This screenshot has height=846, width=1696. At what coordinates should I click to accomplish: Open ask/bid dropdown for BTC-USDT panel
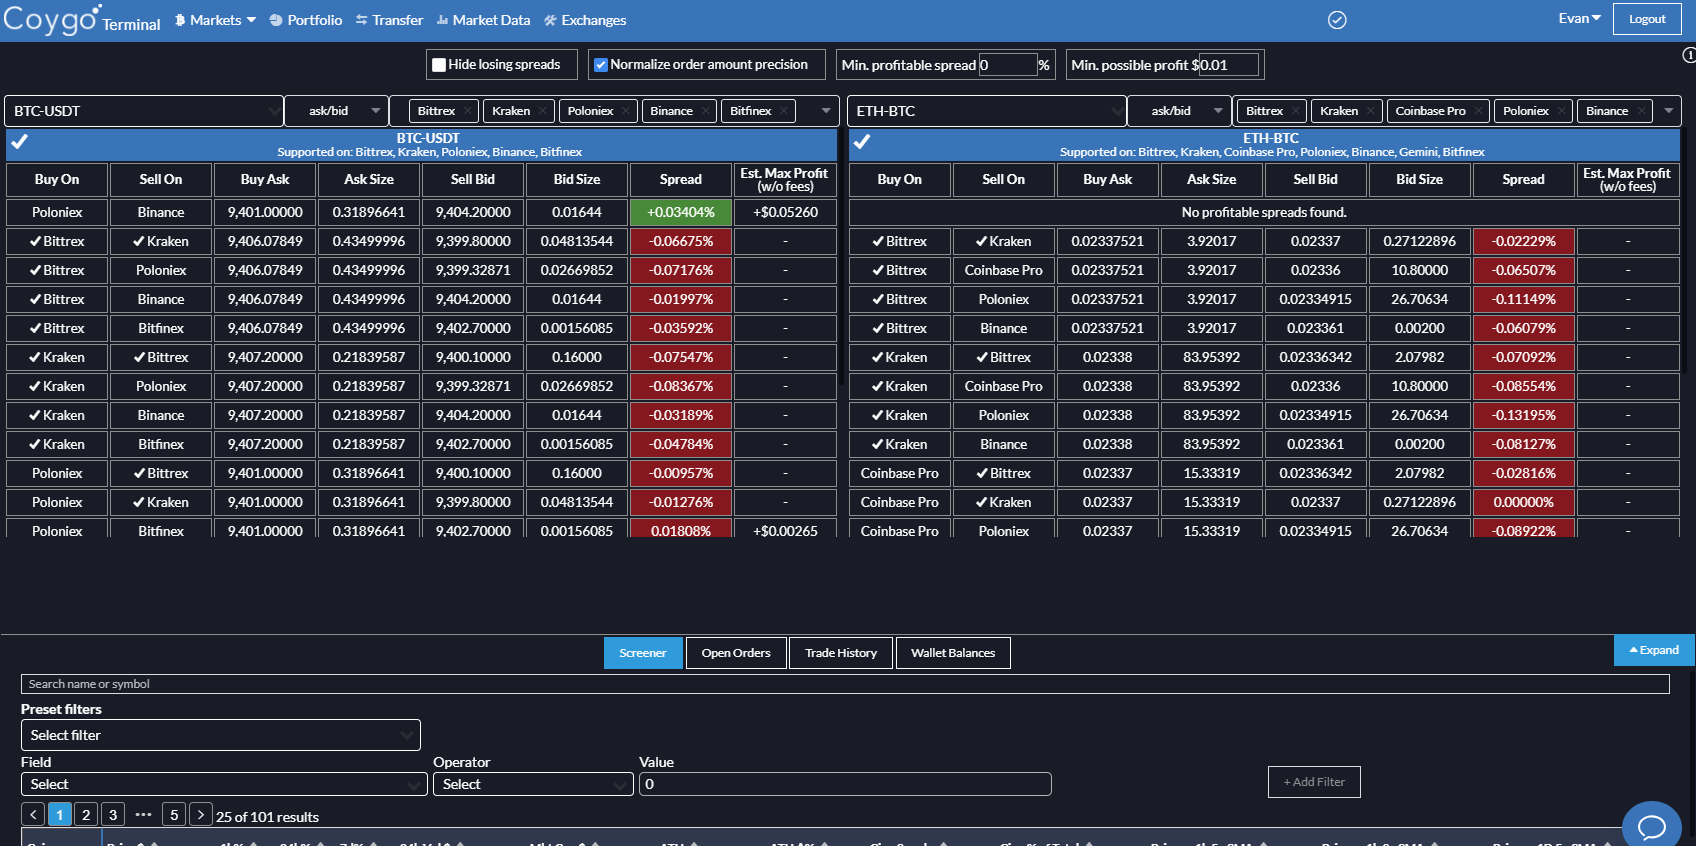336,111
